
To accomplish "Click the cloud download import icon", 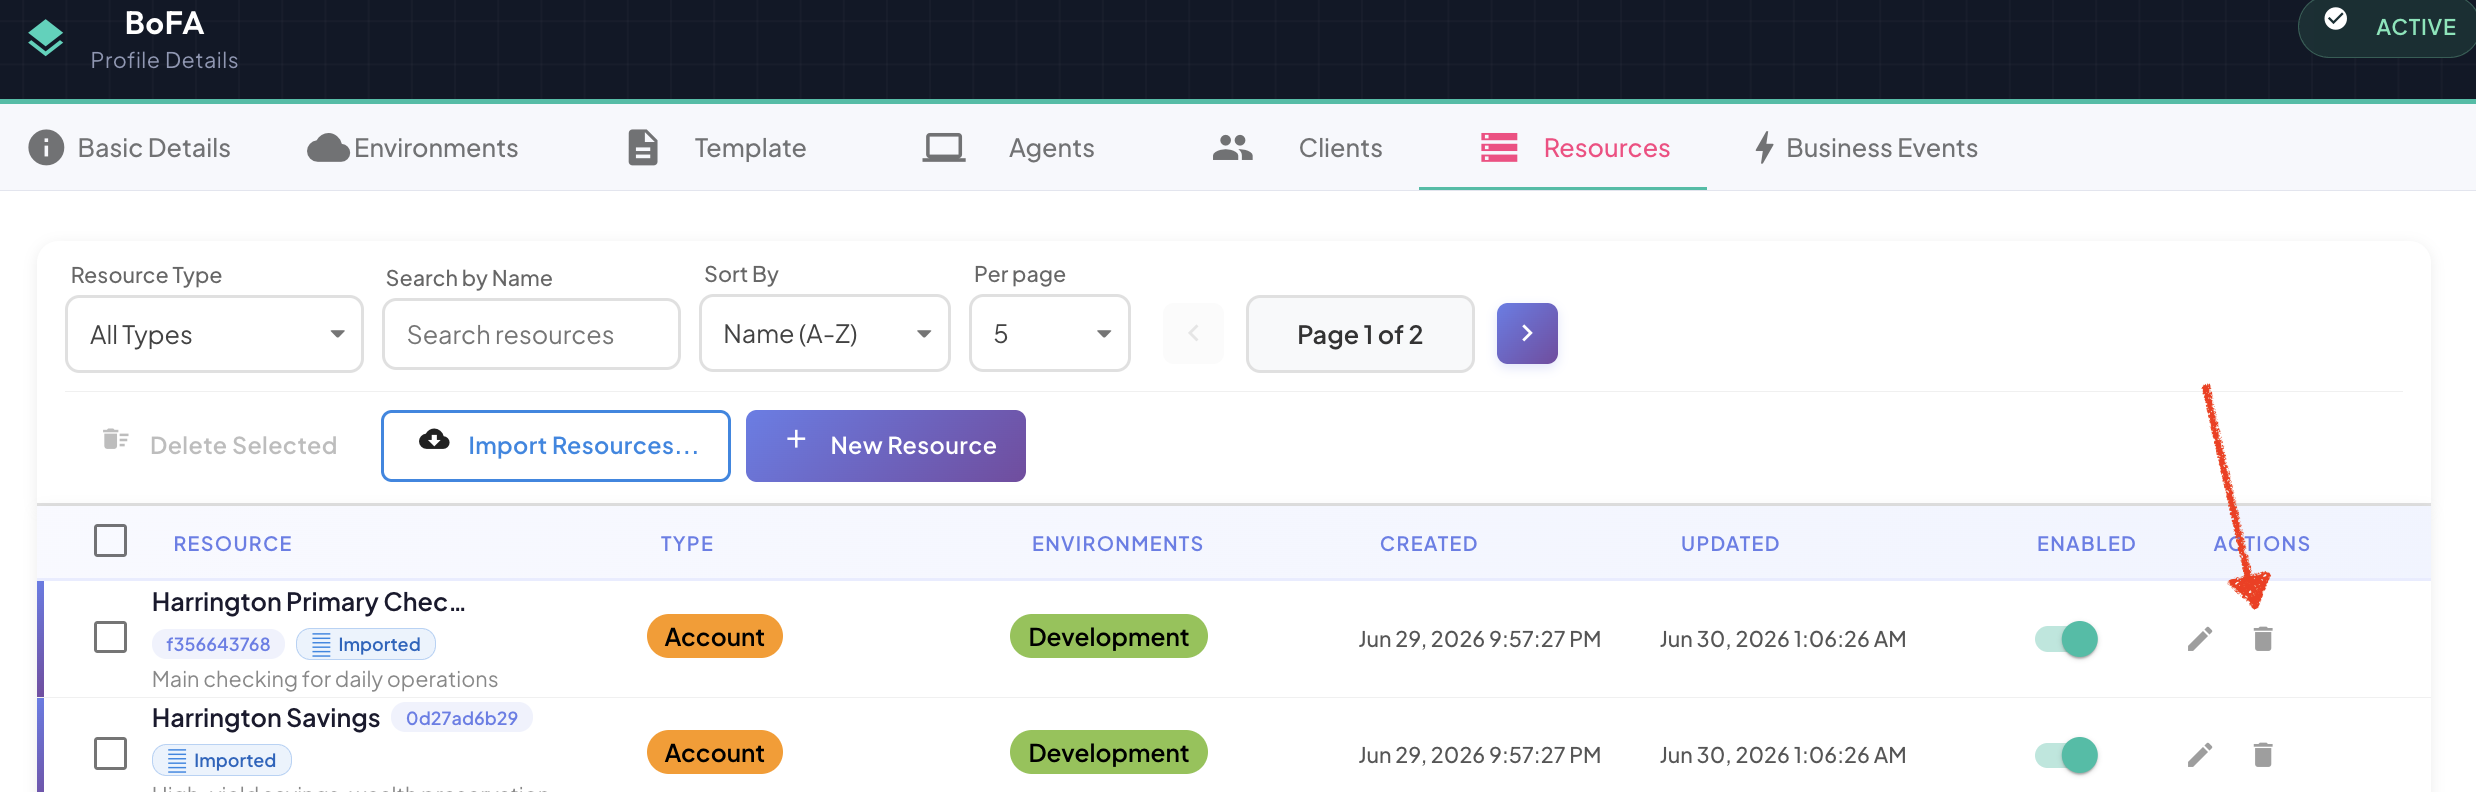I will (x=434, y=439).
